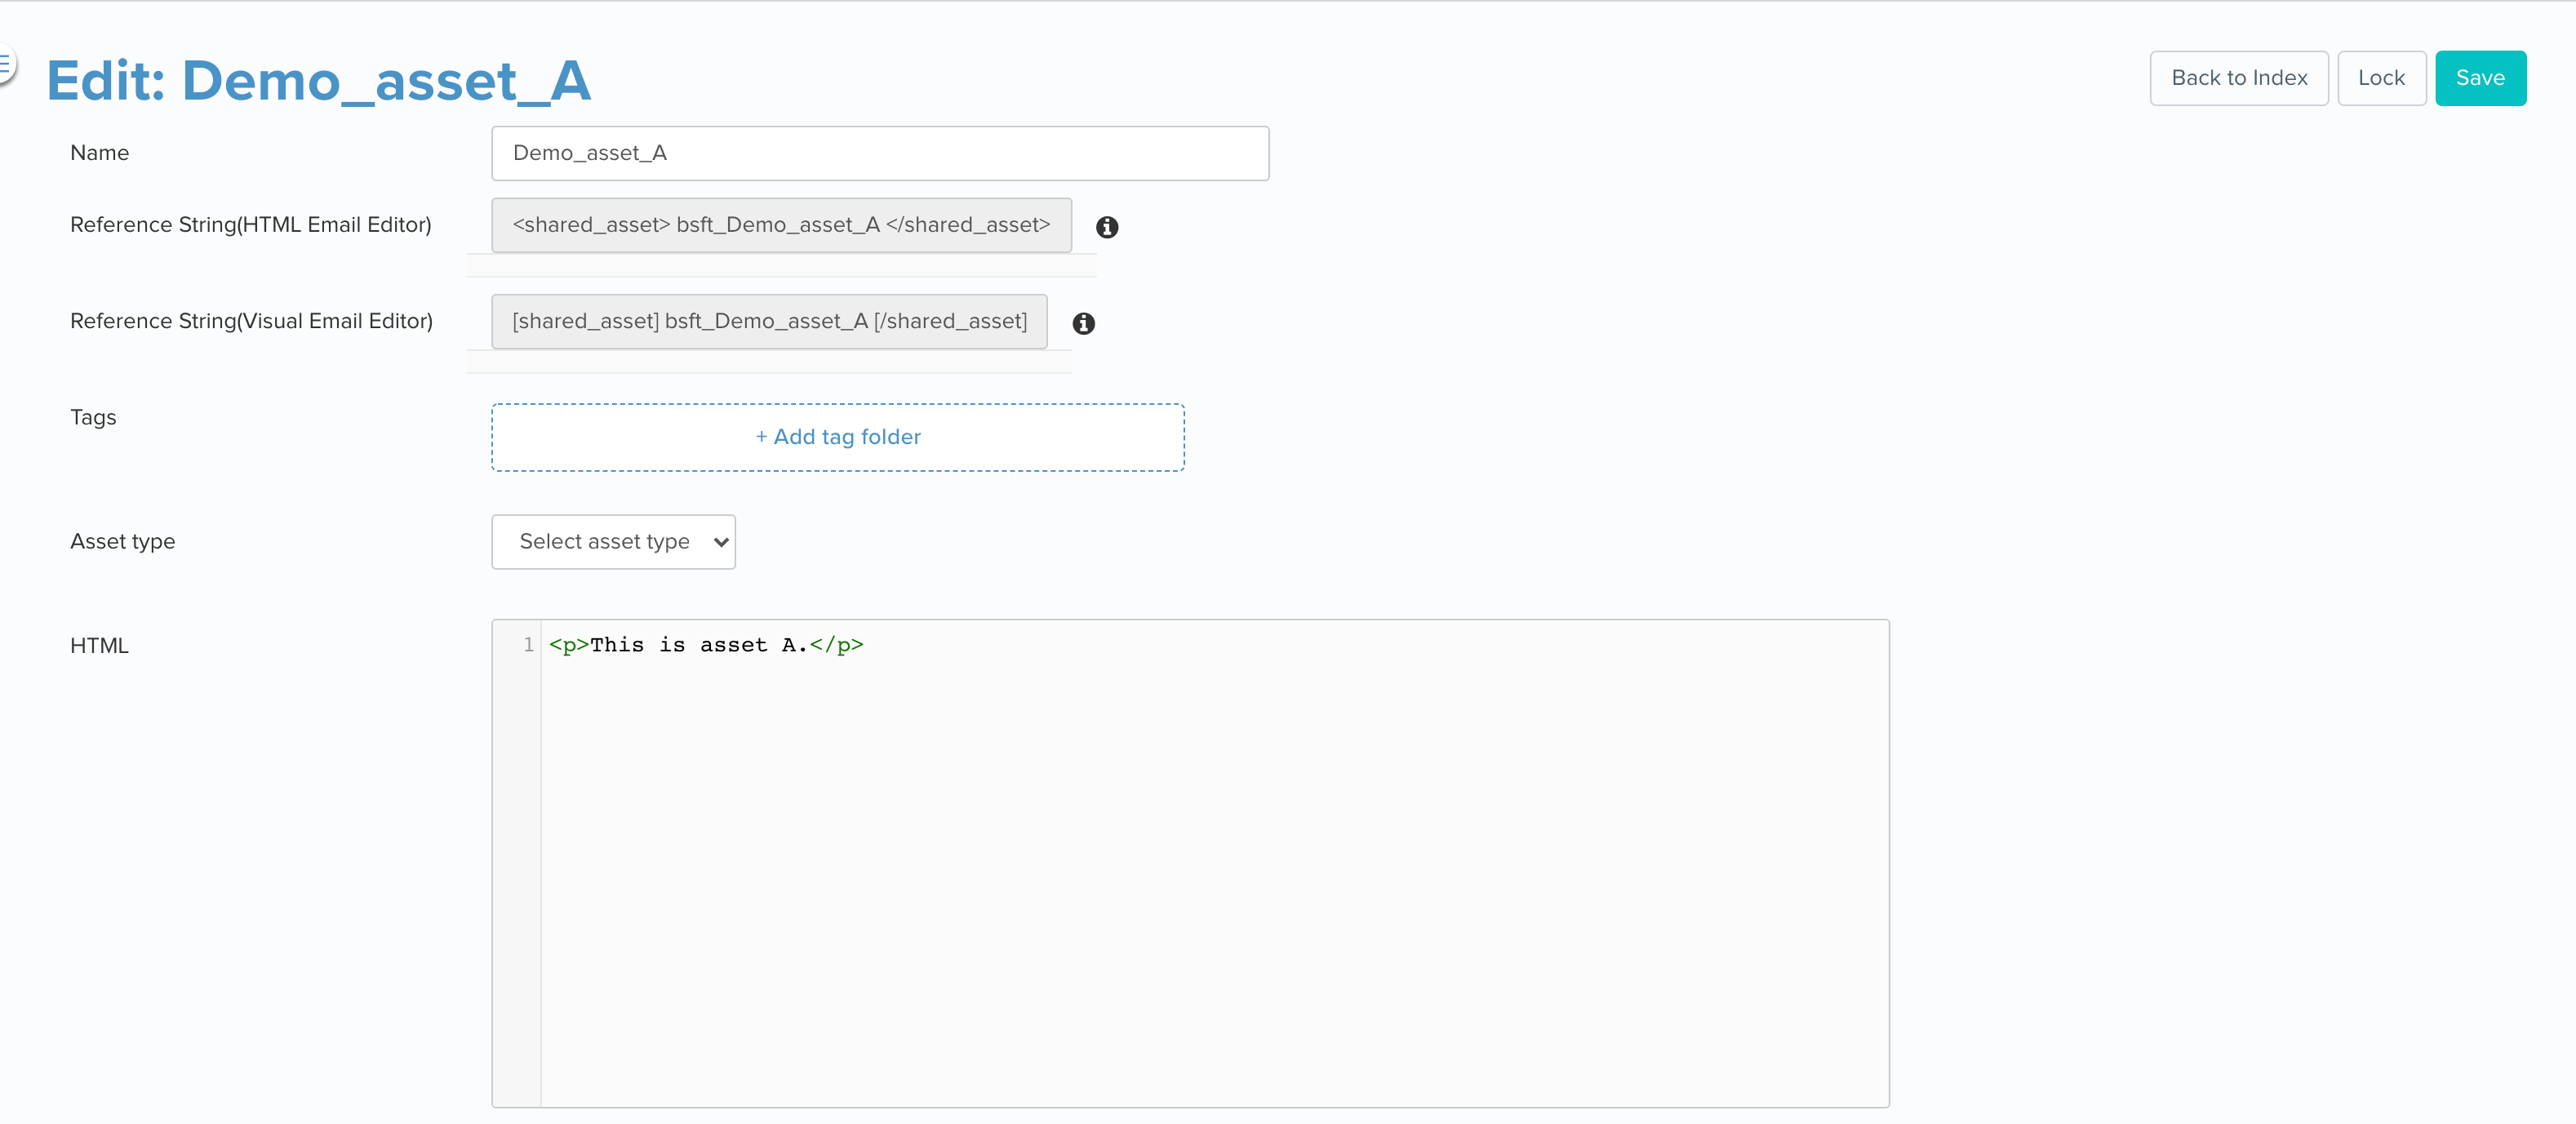Click the Visual Email Editor reference string field
The image size is (2576, 1124).
768,321
